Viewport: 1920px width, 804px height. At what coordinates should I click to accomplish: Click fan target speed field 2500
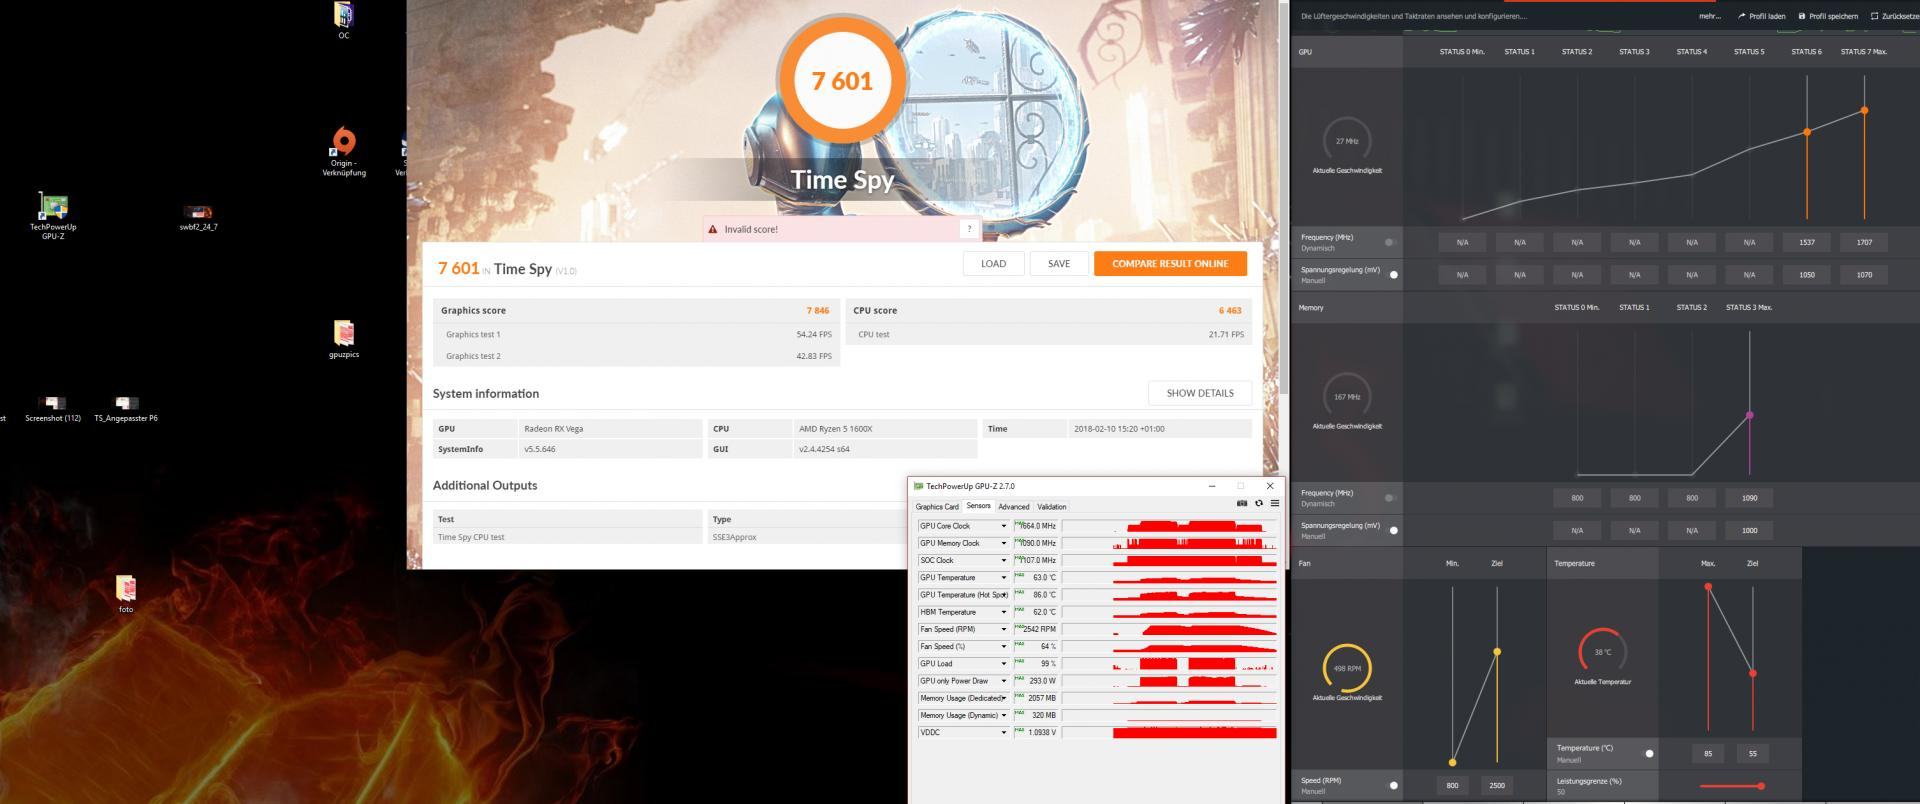(x=1497, y=785)
